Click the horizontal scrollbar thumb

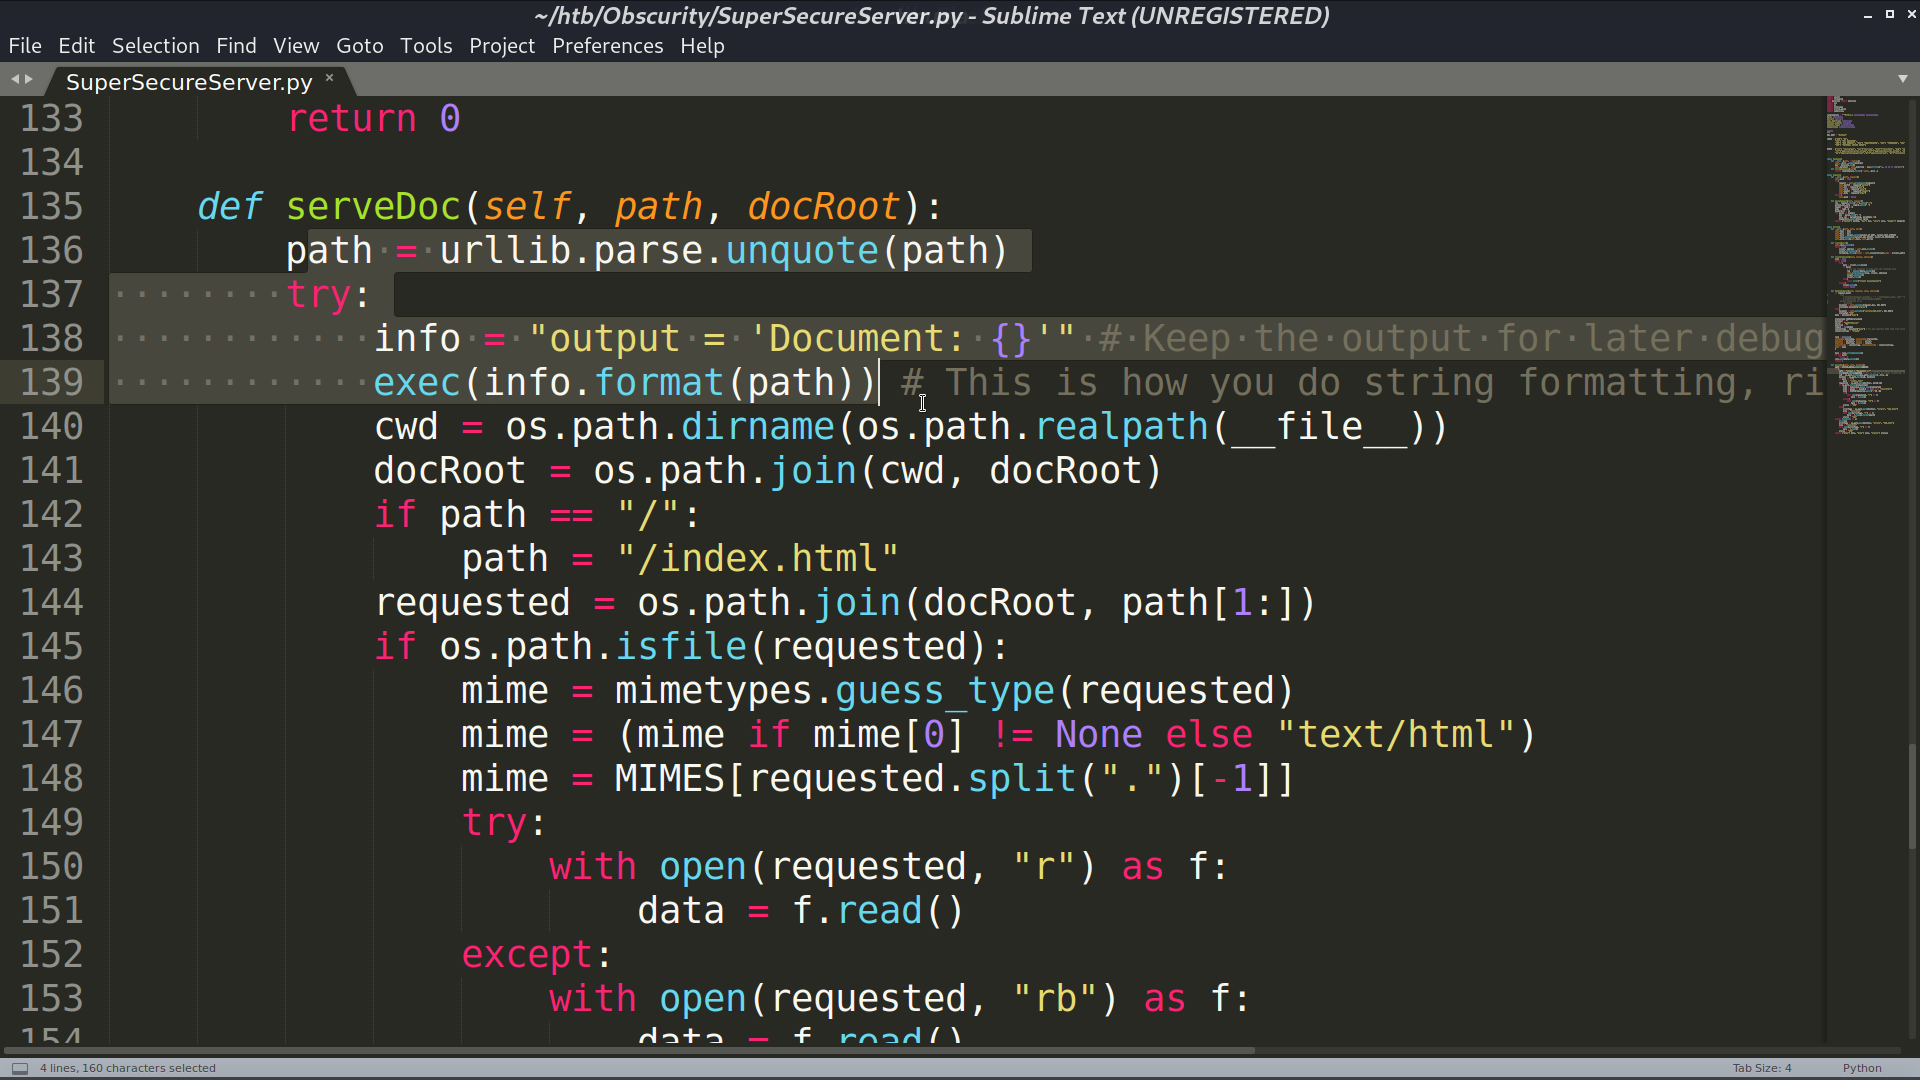[x=628, y=1051]
